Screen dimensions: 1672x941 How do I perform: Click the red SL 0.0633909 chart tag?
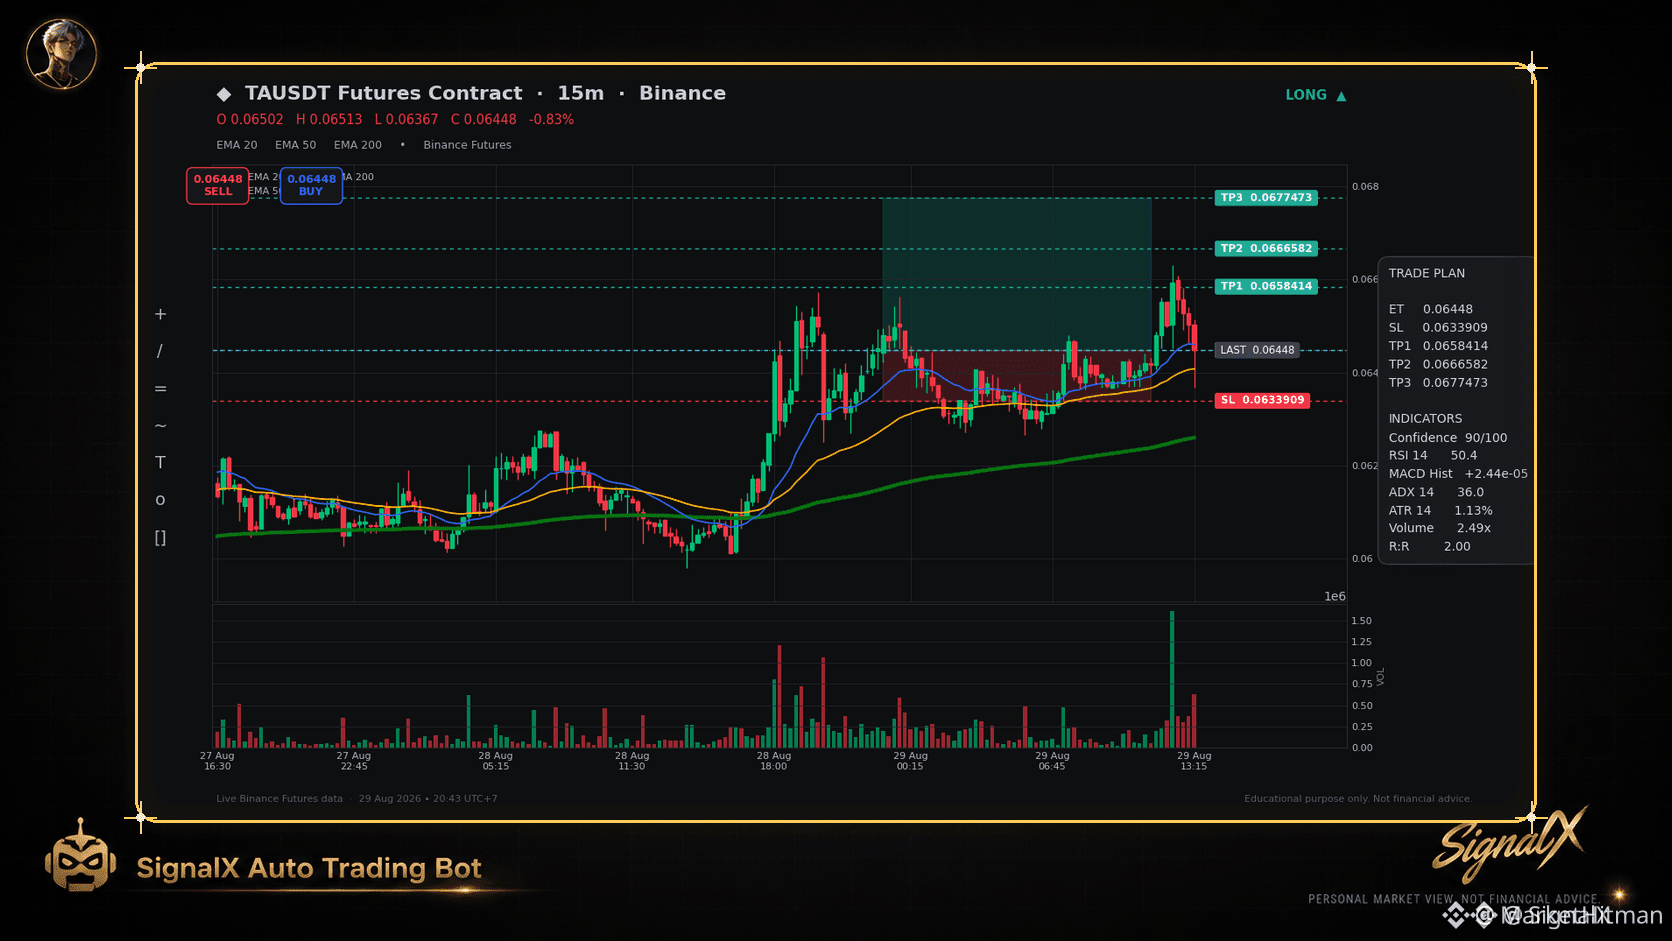tap(1263, 400)
